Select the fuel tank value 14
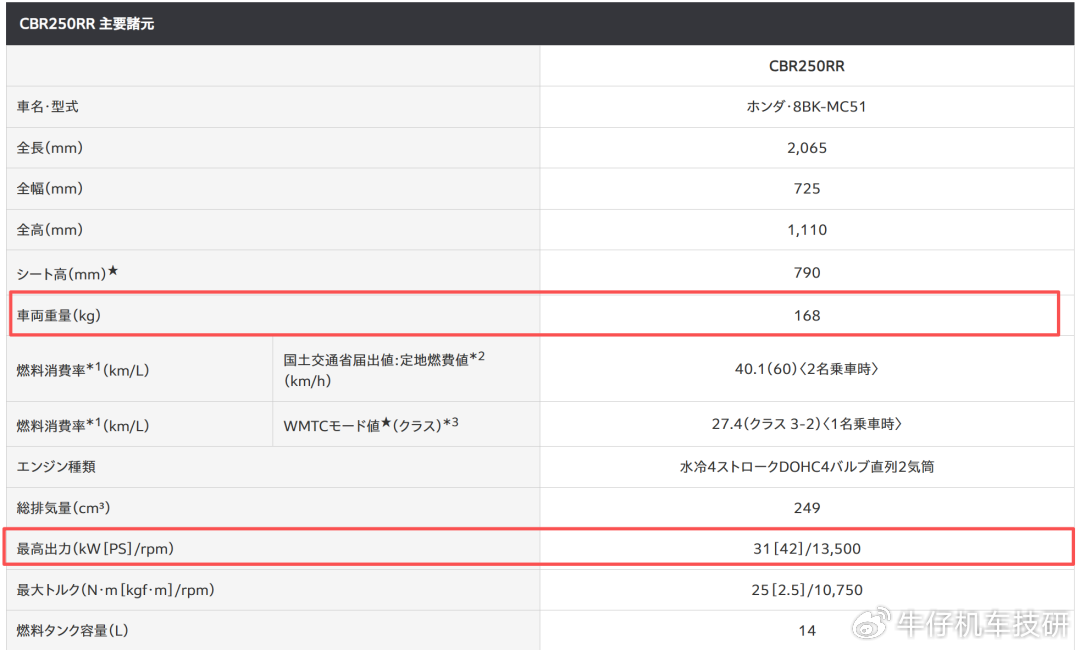 [807, 631]
